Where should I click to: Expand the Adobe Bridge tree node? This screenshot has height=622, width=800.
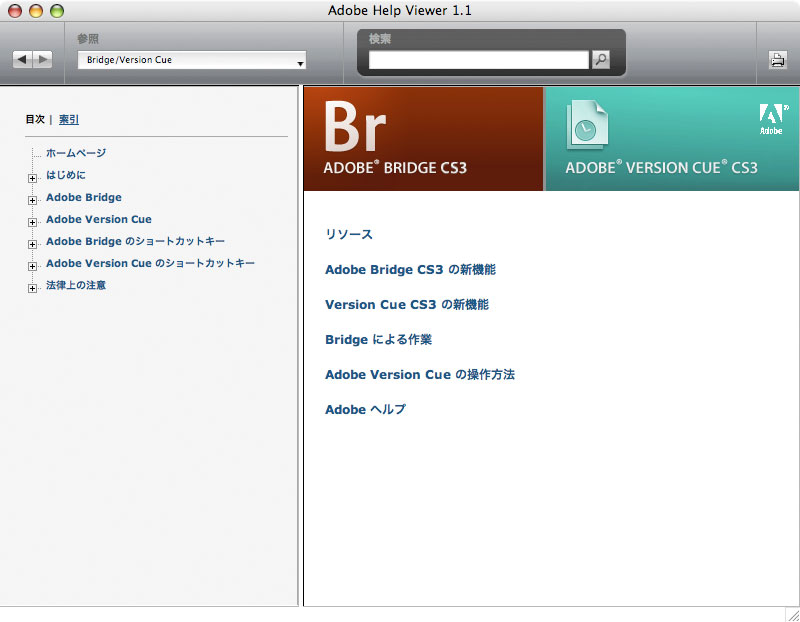pos(32,200)
